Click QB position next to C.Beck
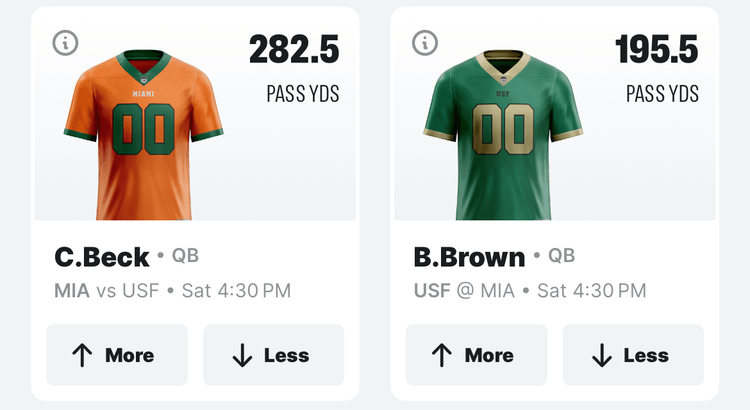Viewport: 750px width, 410px height. (185, 256)
